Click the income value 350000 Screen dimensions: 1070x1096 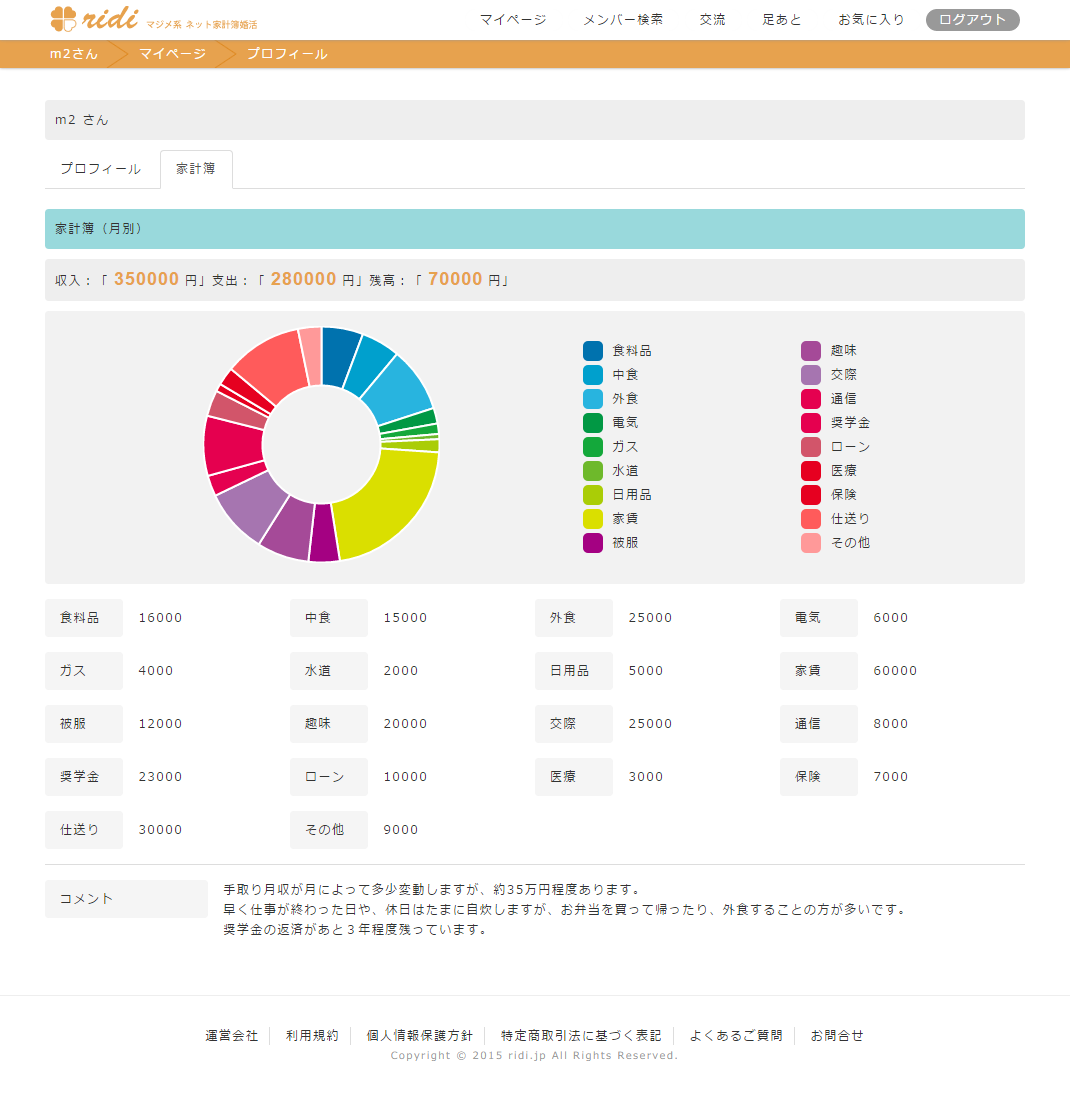coord(146,280)
